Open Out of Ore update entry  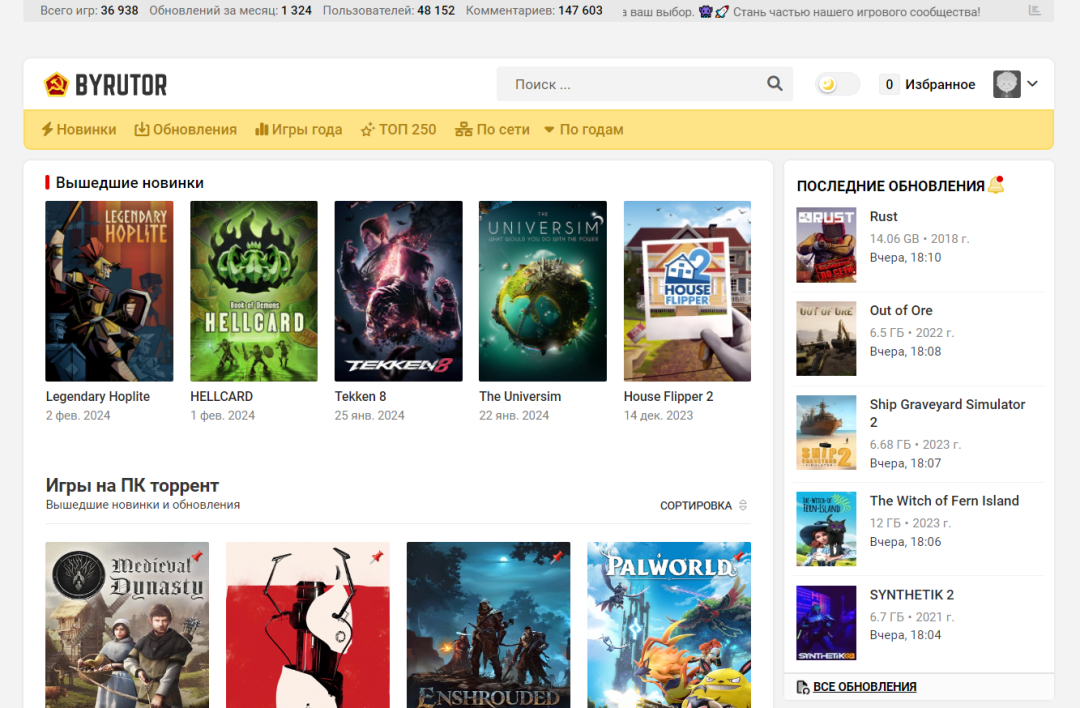pos(900,311)
